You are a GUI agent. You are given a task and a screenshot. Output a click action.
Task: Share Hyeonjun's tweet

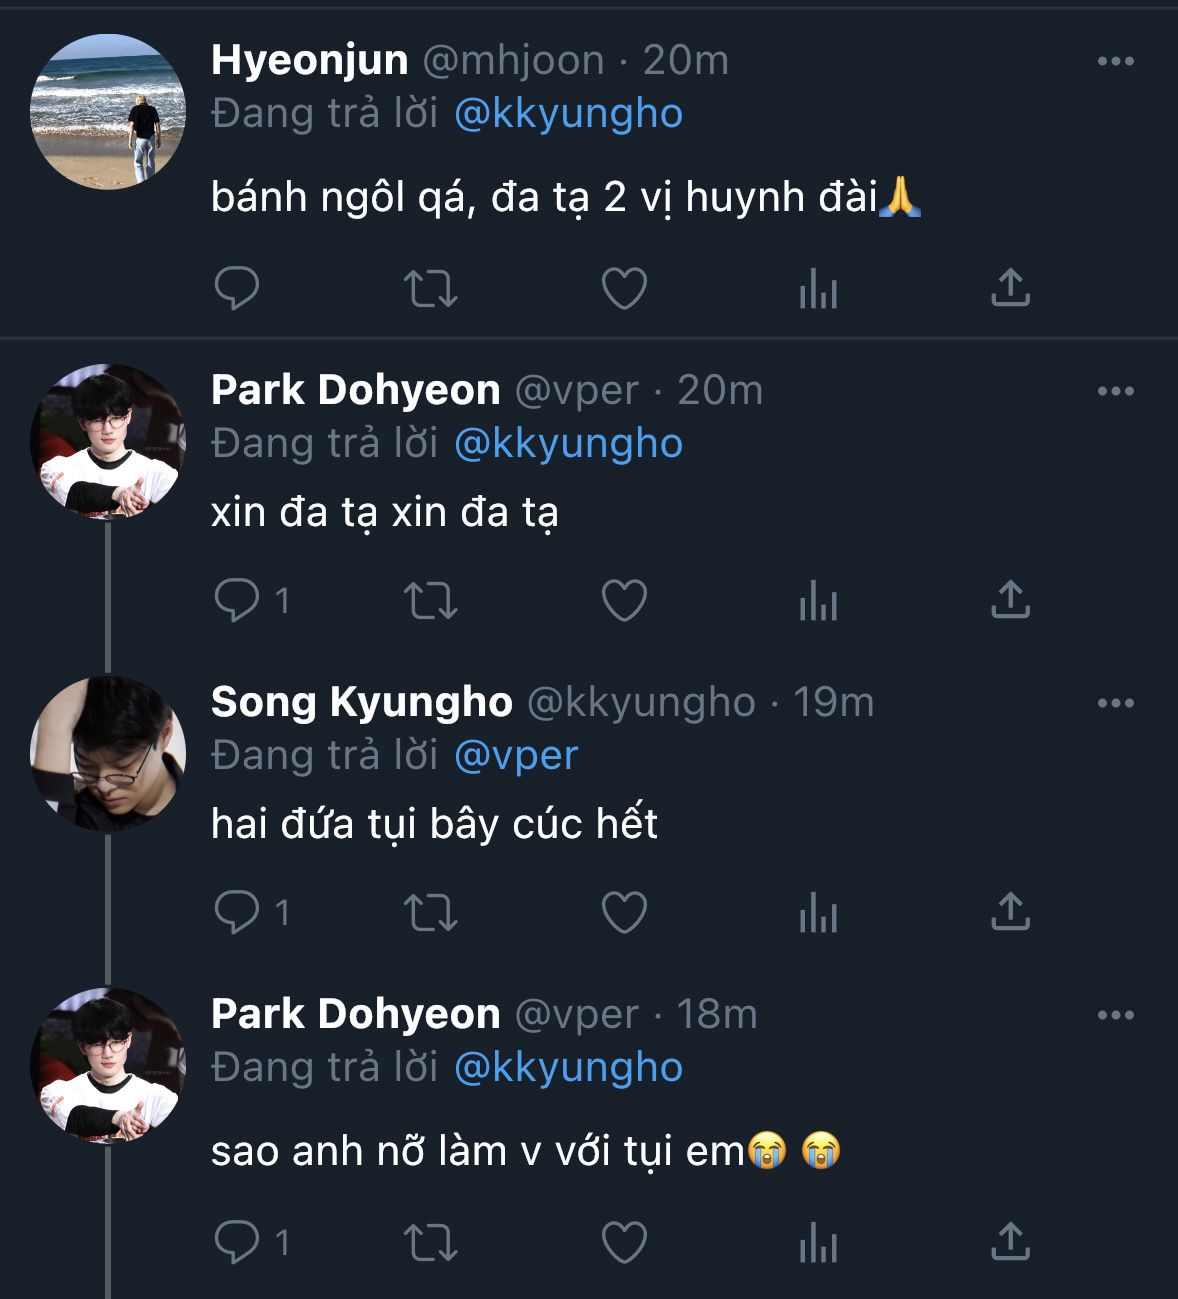[x=1010, y=288]
